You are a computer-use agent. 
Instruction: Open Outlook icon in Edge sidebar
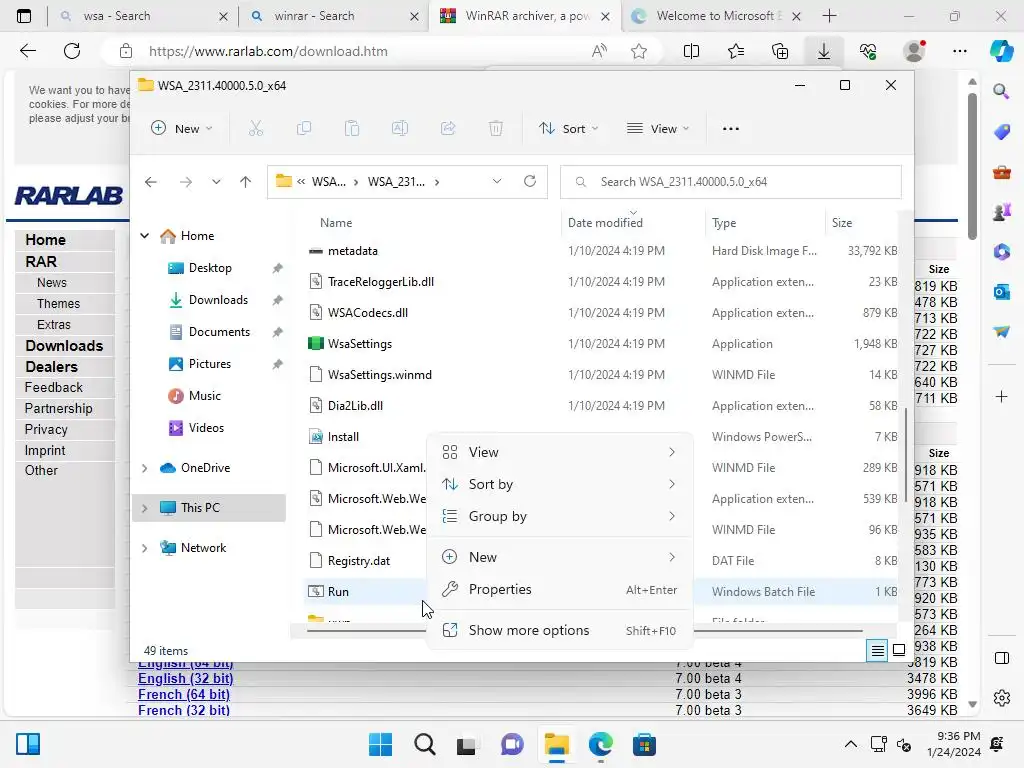1001,292
